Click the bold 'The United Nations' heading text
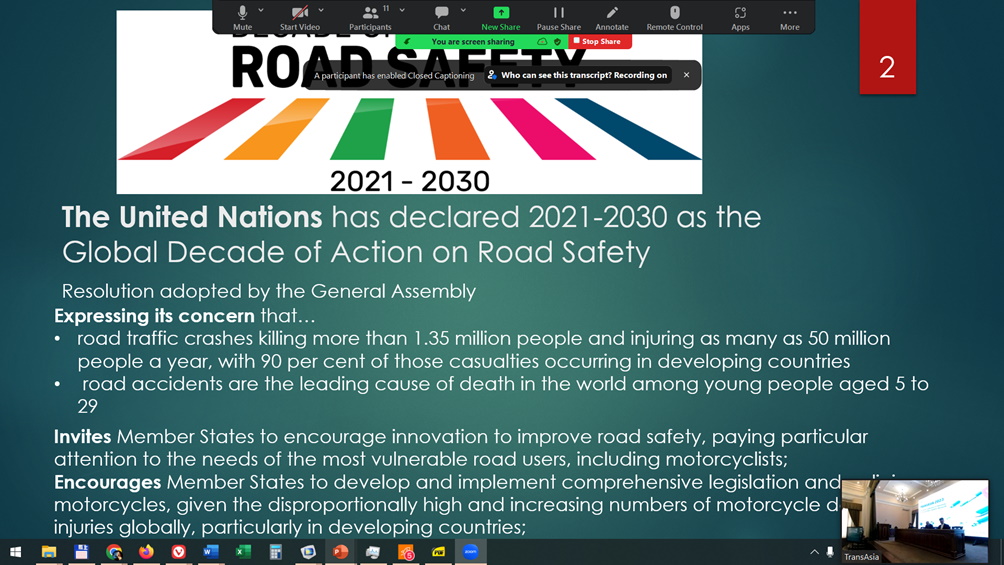 191,217
